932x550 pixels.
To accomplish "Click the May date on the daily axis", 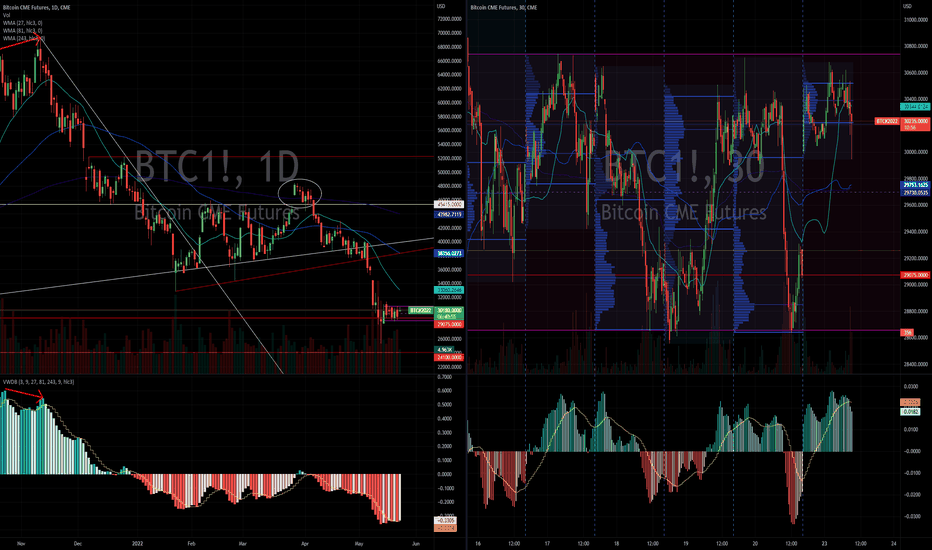I will pyautogui.click(x=358, y=543).
